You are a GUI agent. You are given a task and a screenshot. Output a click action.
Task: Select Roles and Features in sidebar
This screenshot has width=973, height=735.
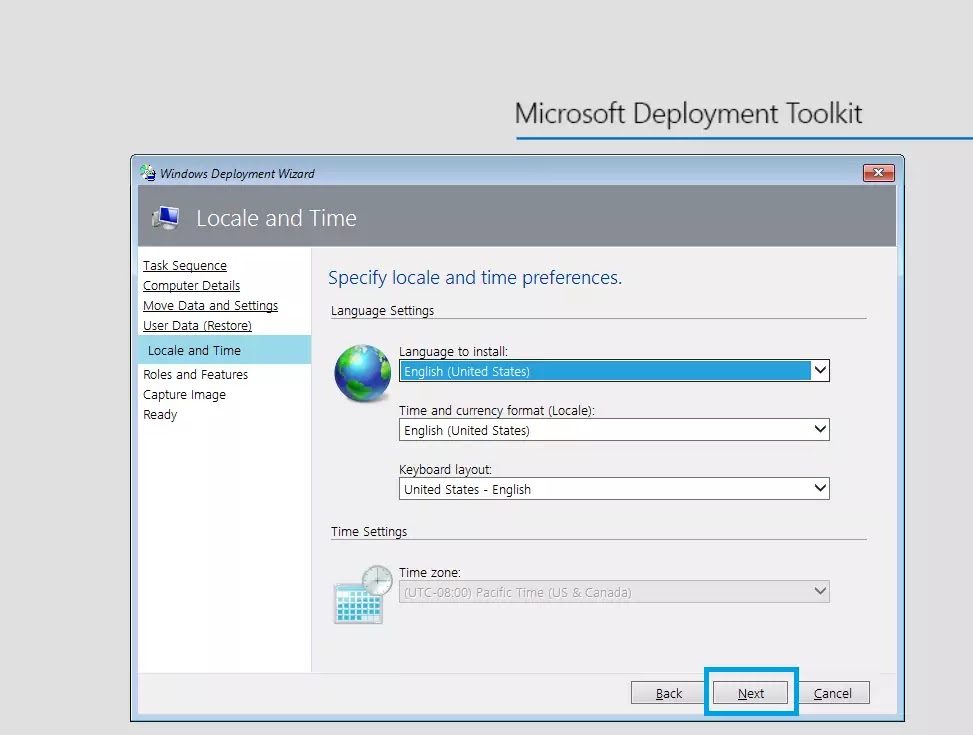coord(195,374)
